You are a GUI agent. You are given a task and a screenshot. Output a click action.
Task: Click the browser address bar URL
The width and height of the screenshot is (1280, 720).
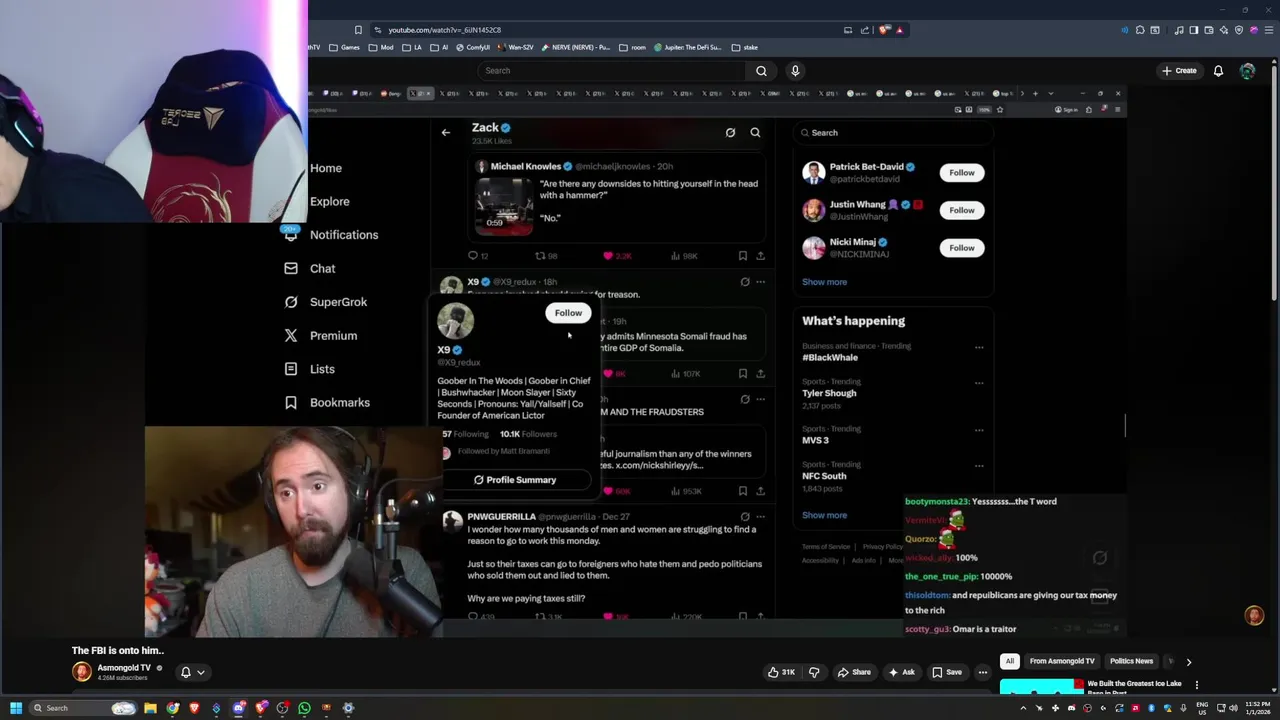444,30
